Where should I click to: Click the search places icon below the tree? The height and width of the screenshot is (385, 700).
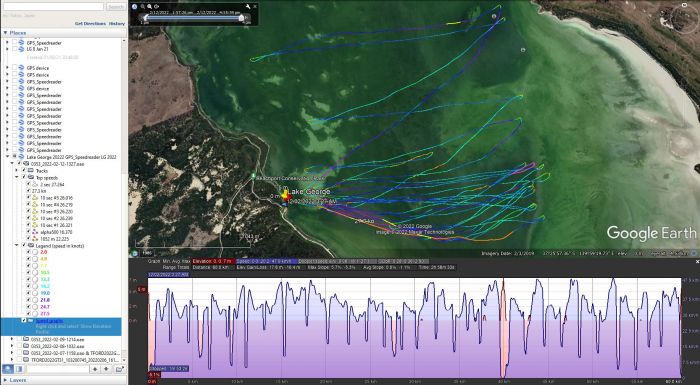8,369
